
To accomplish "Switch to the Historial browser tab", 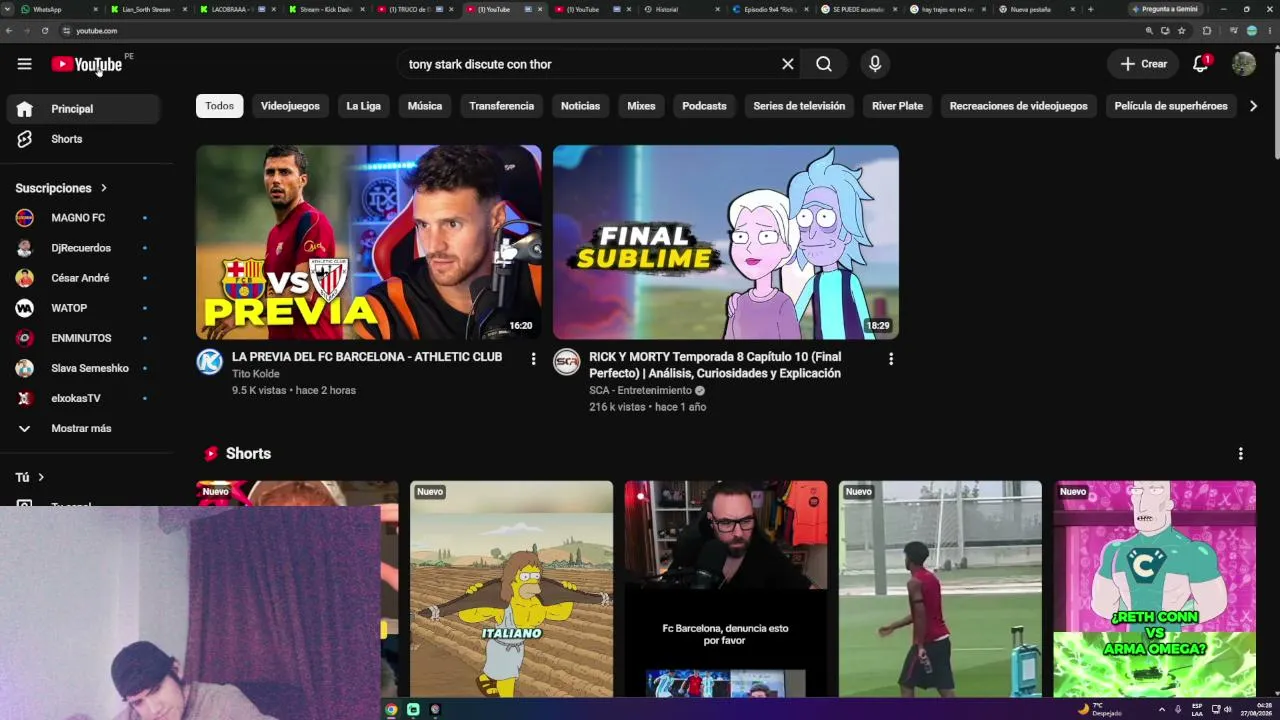I will (682, 9).
